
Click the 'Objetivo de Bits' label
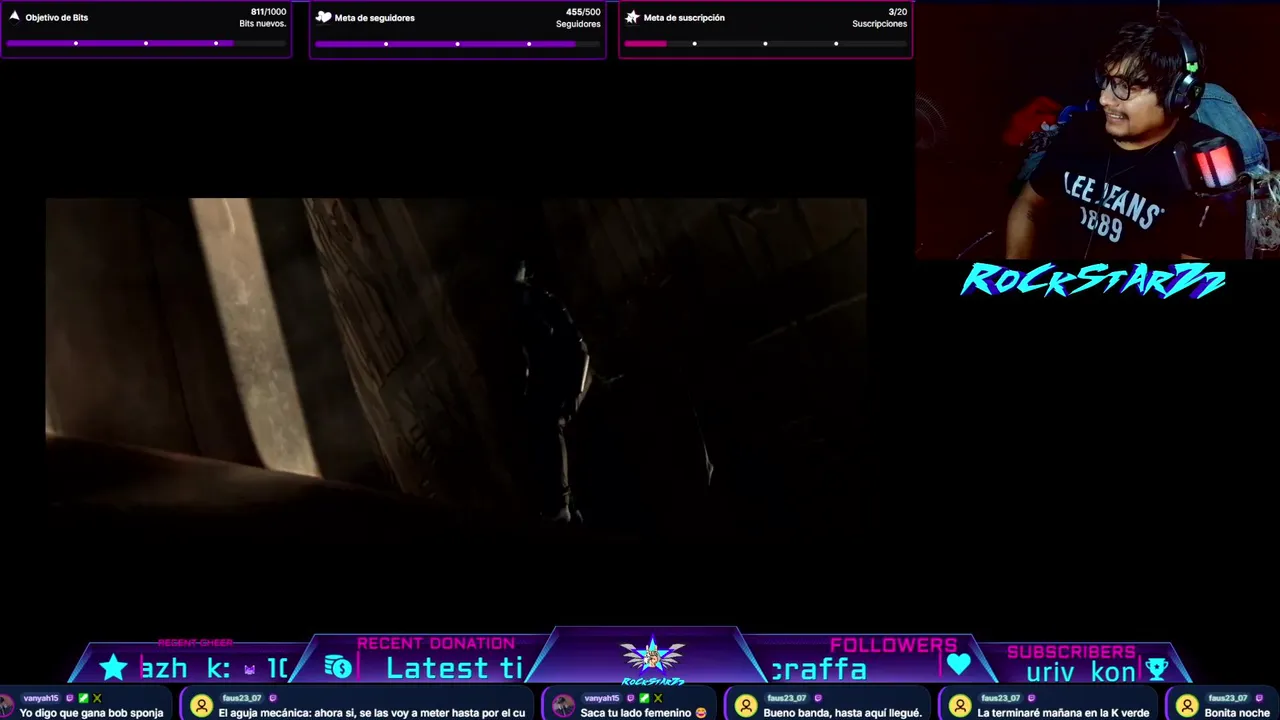point(57,18)
